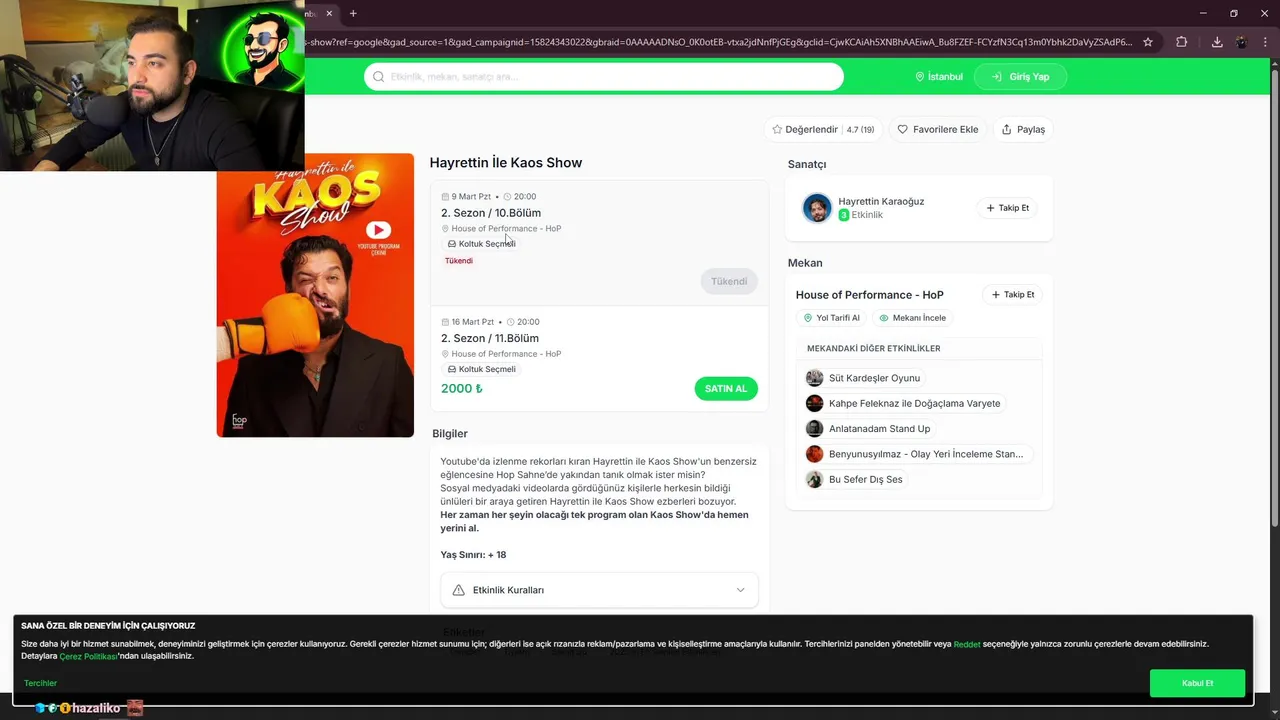The image size is (1280, 720).
Task: Click the page vertical scrollbar
Action: tap(1274, 300)
